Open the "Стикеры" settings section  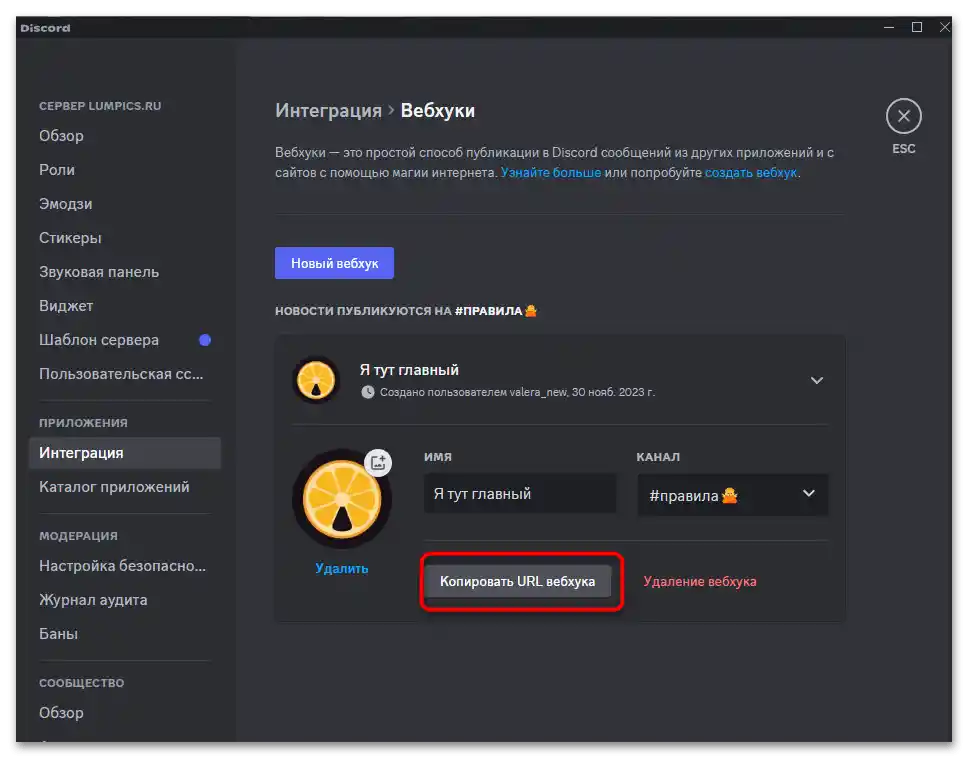70,238
